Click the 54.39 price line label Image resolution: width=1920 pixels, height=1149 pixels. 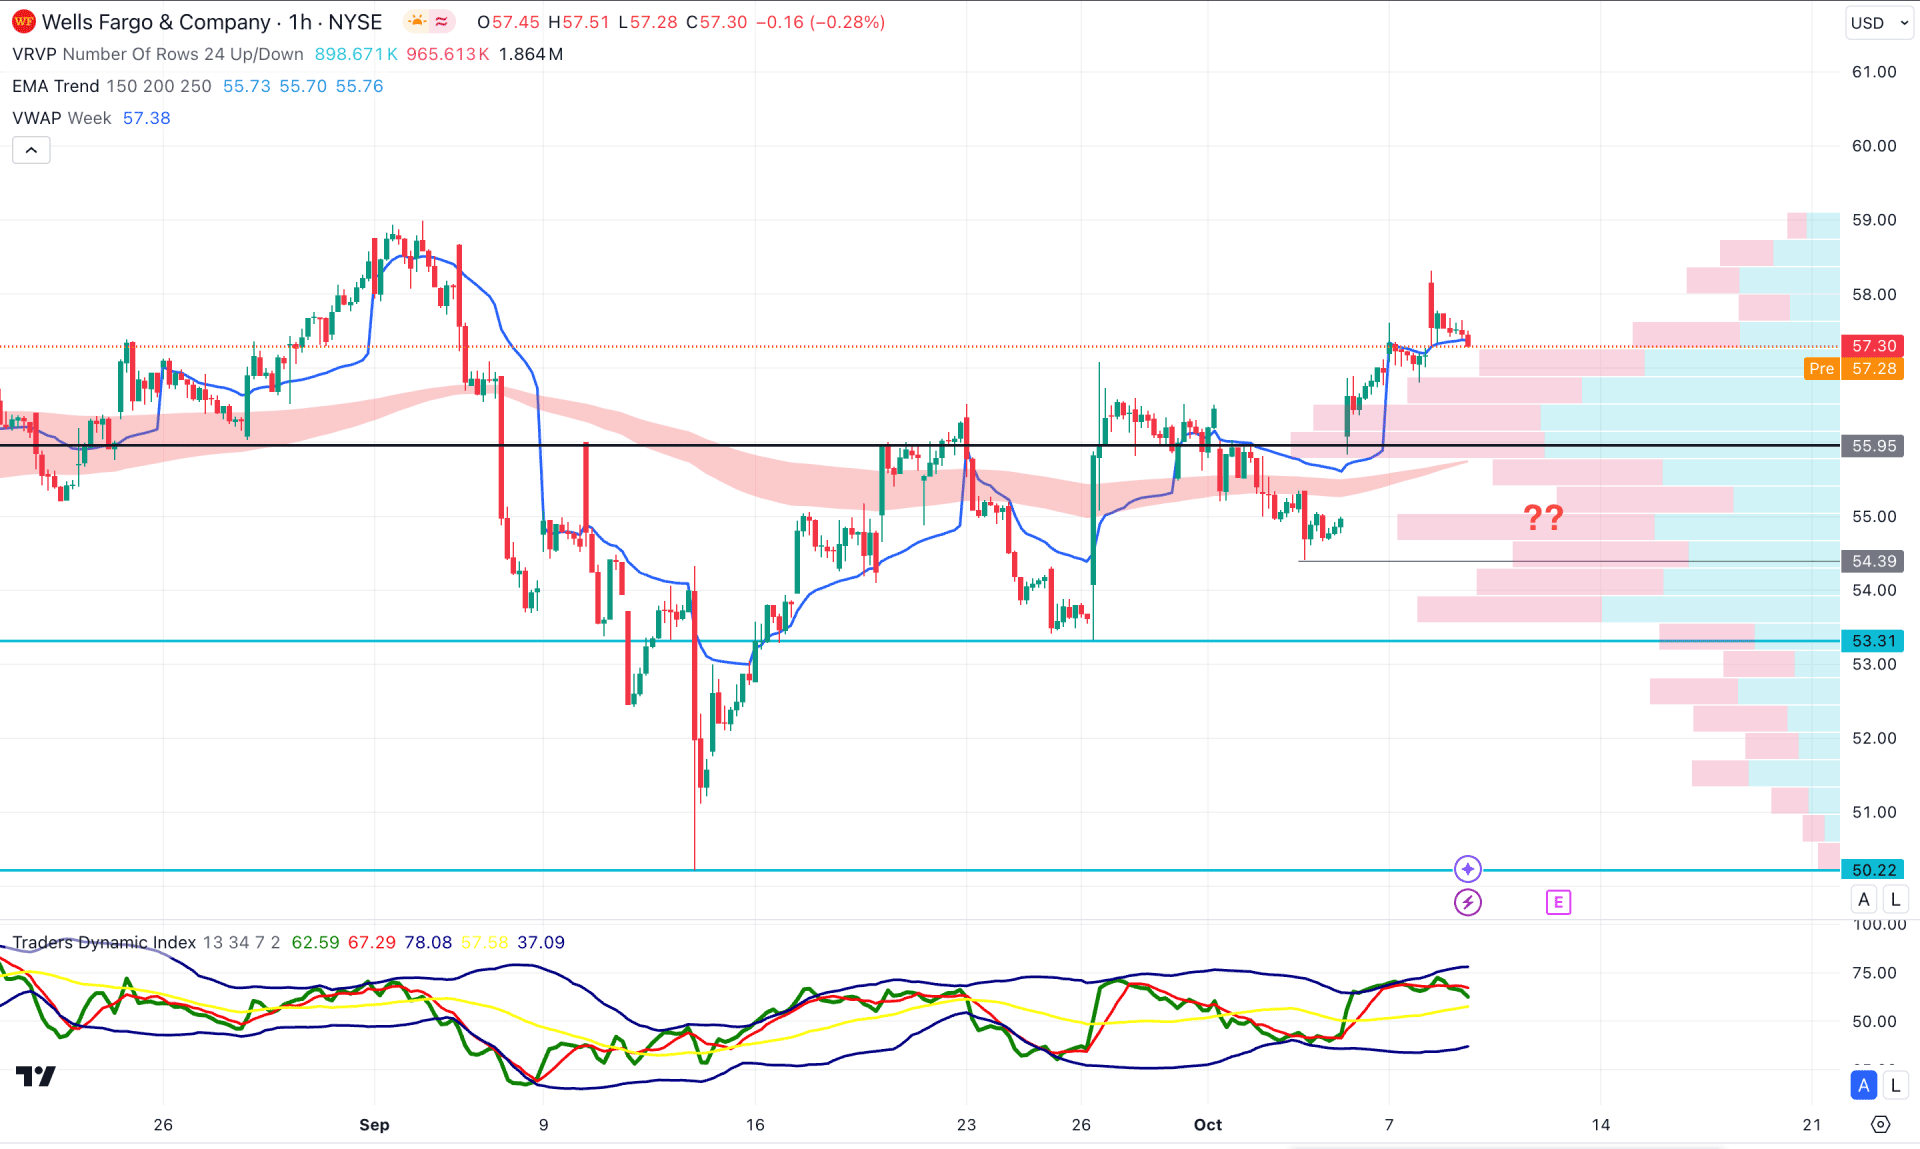[1874, 561]
